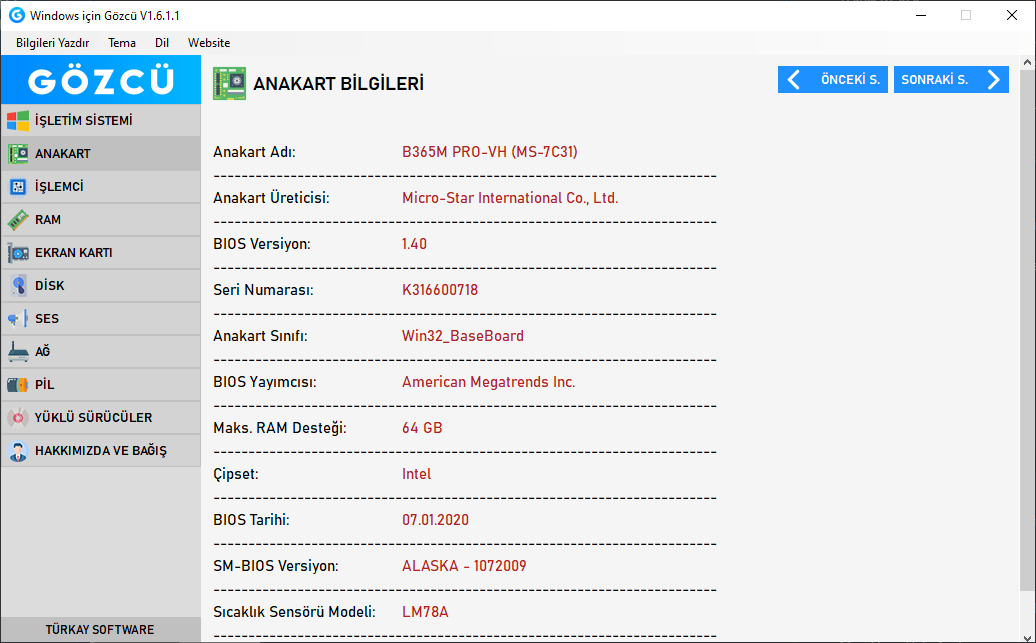
Task: Click the BIOS date 07.01.2020
Action: (435, 520)
